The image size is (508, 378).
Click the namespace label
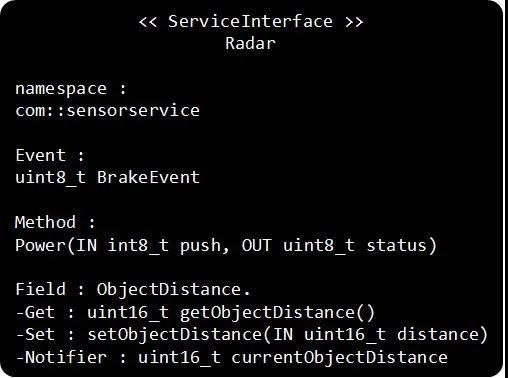coord(61,89)
